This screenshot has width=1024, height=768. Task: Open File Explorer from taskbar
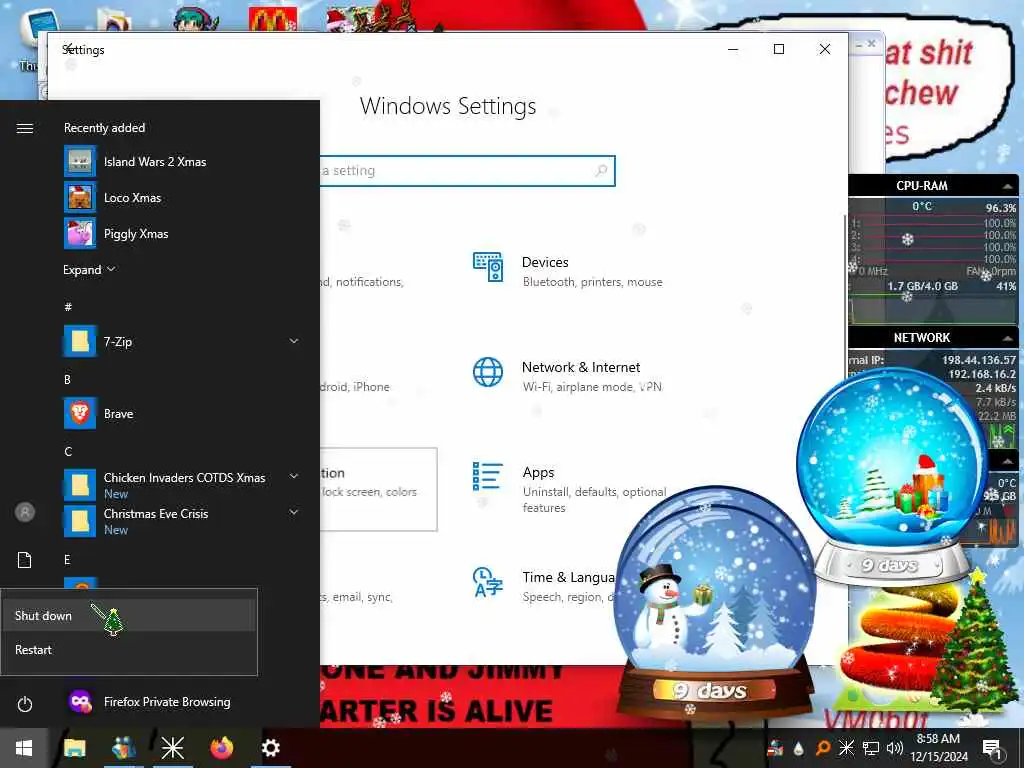coord(74,748)
